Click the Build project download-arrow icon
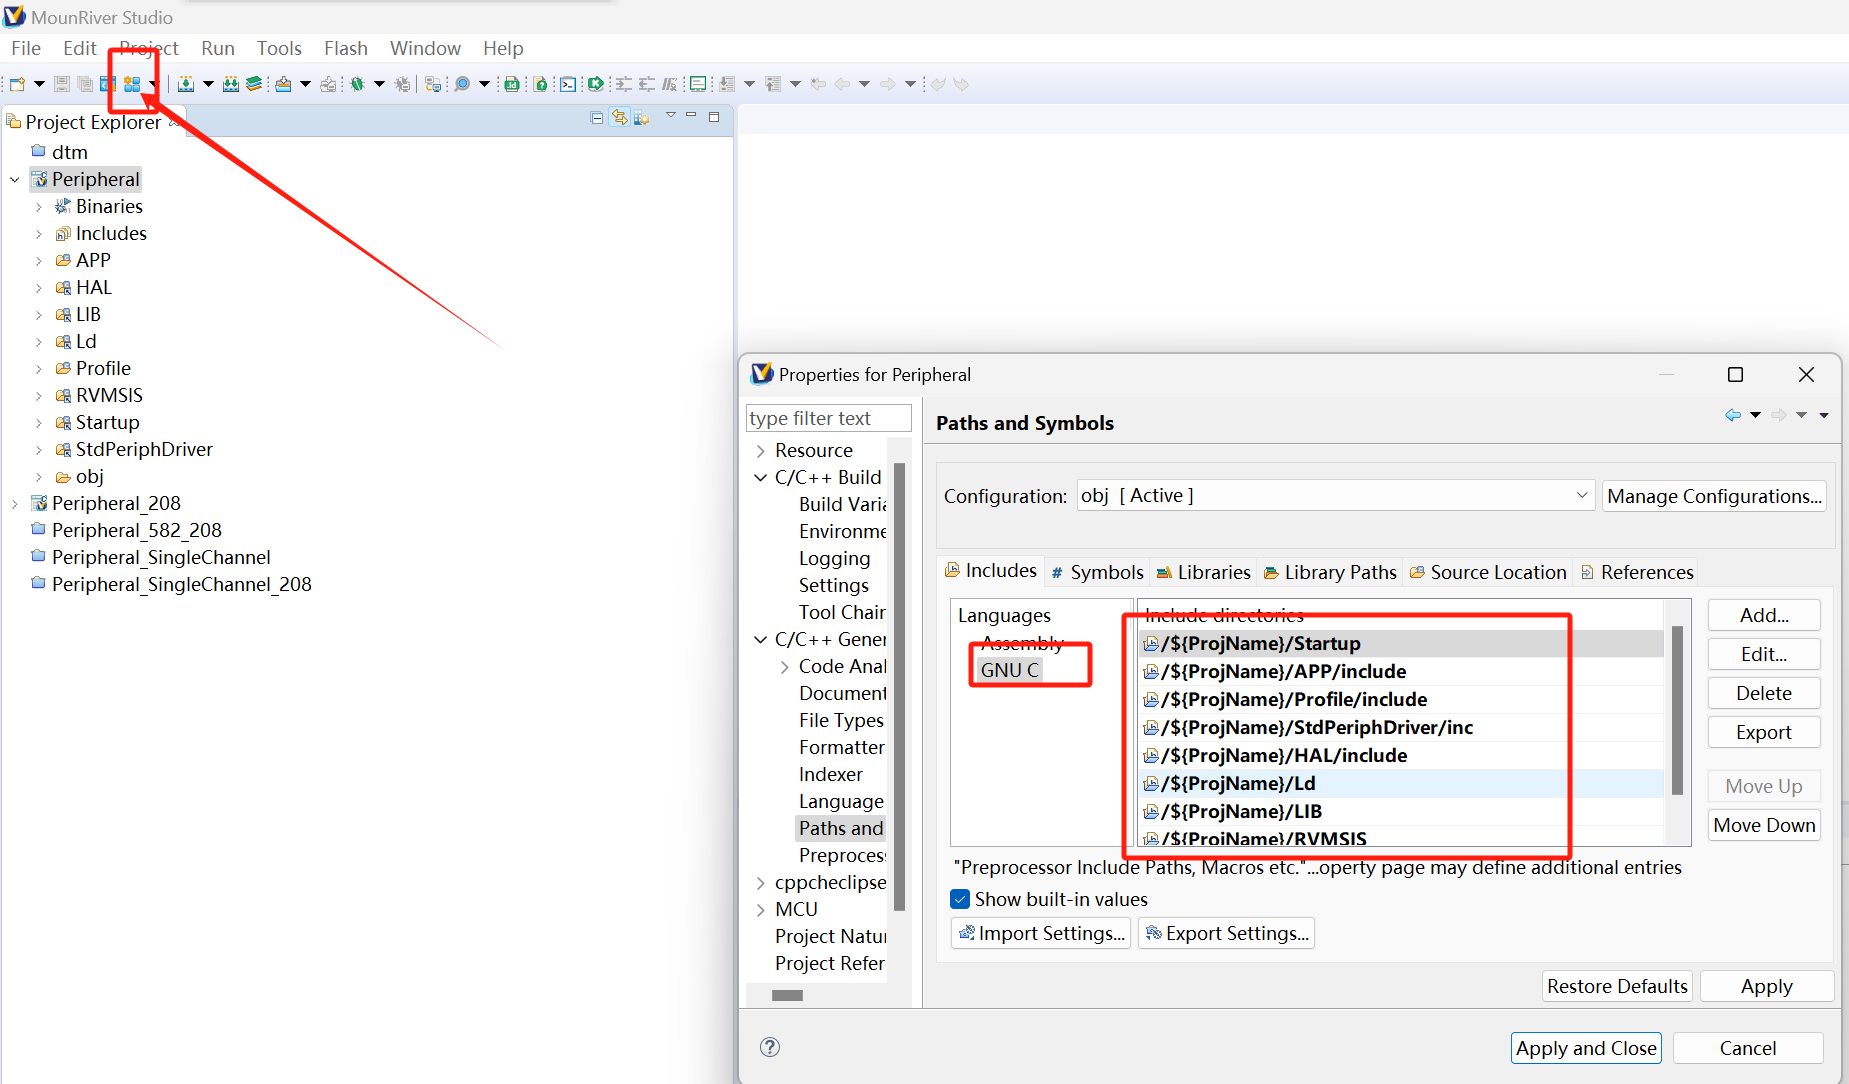1849x1084 pixels. [186, 84]
